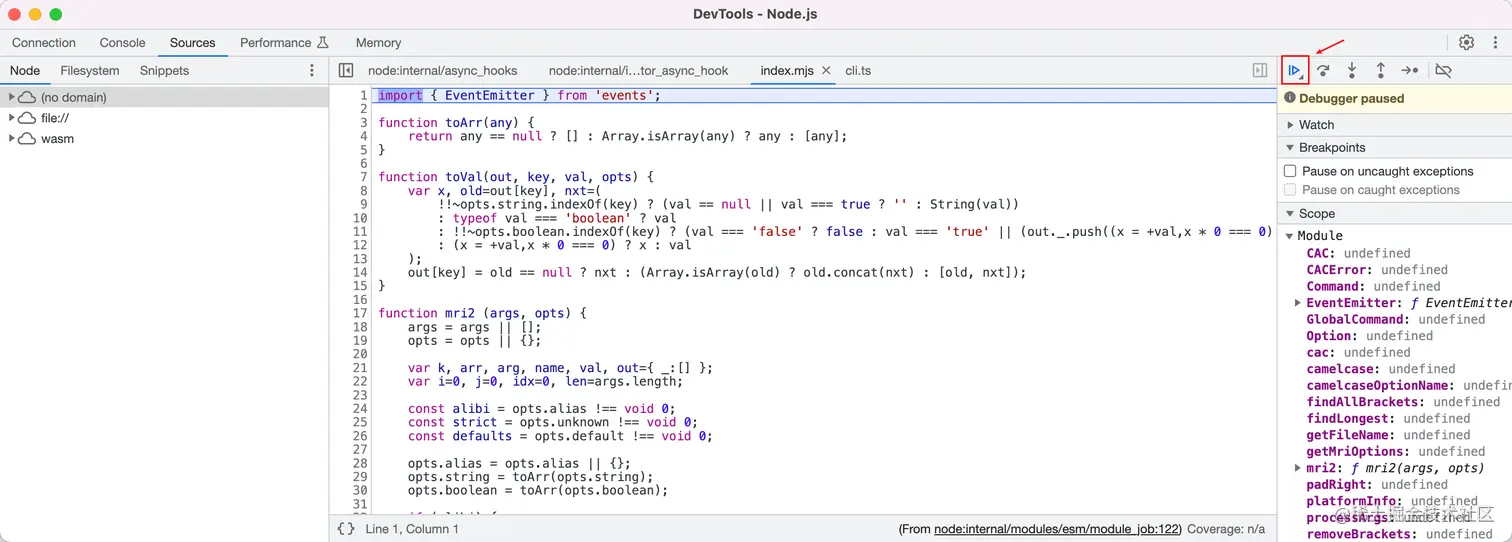Screen dimensions: 1512x542
Task: Hide the navigator sidebar
Action: [346, 70]
